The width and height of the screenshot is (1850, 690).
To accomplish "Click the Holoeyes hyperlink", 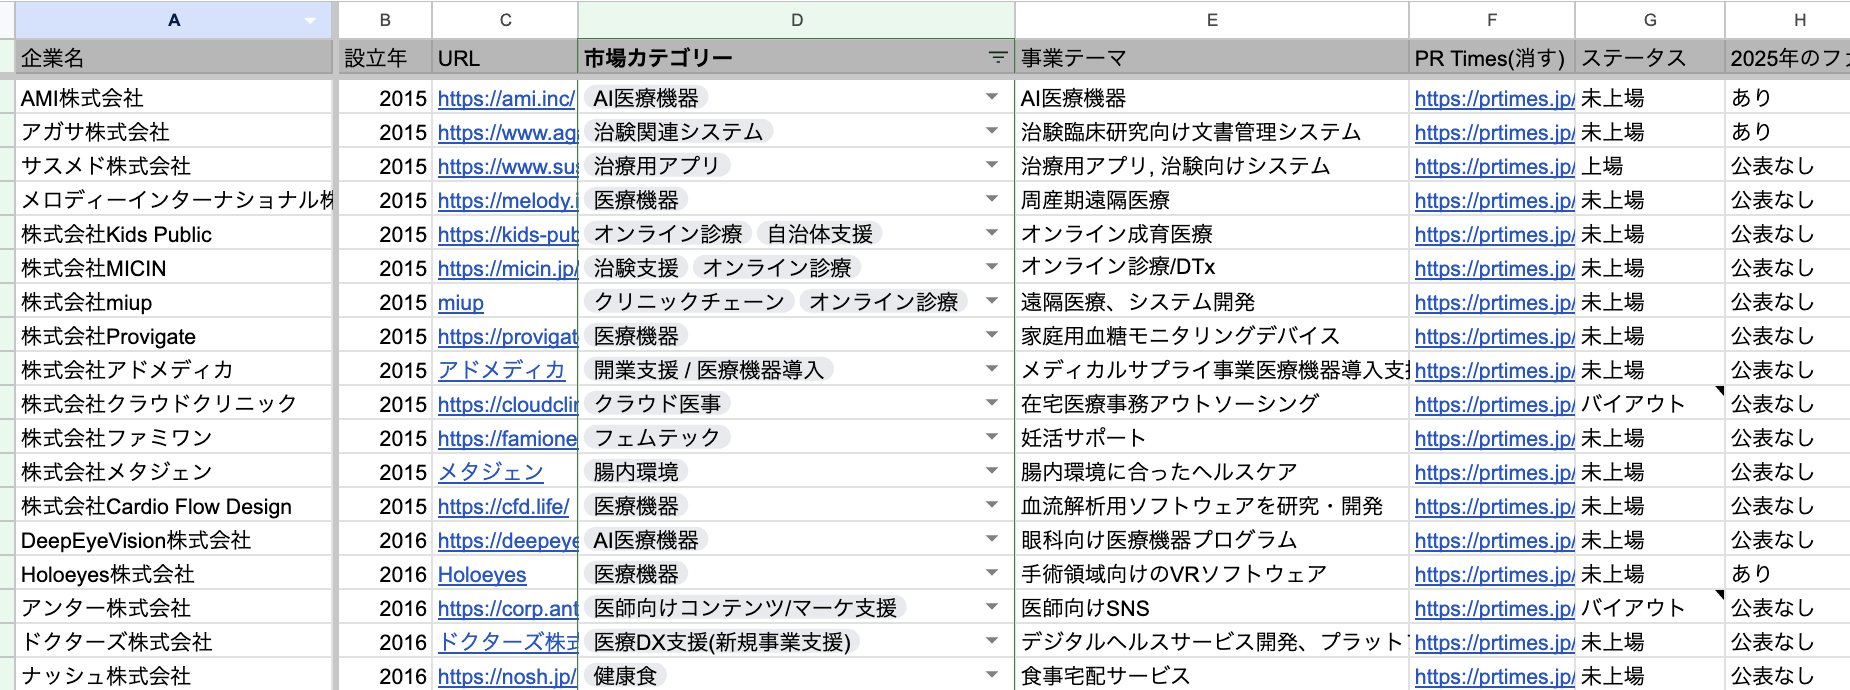I will point(482,574).
